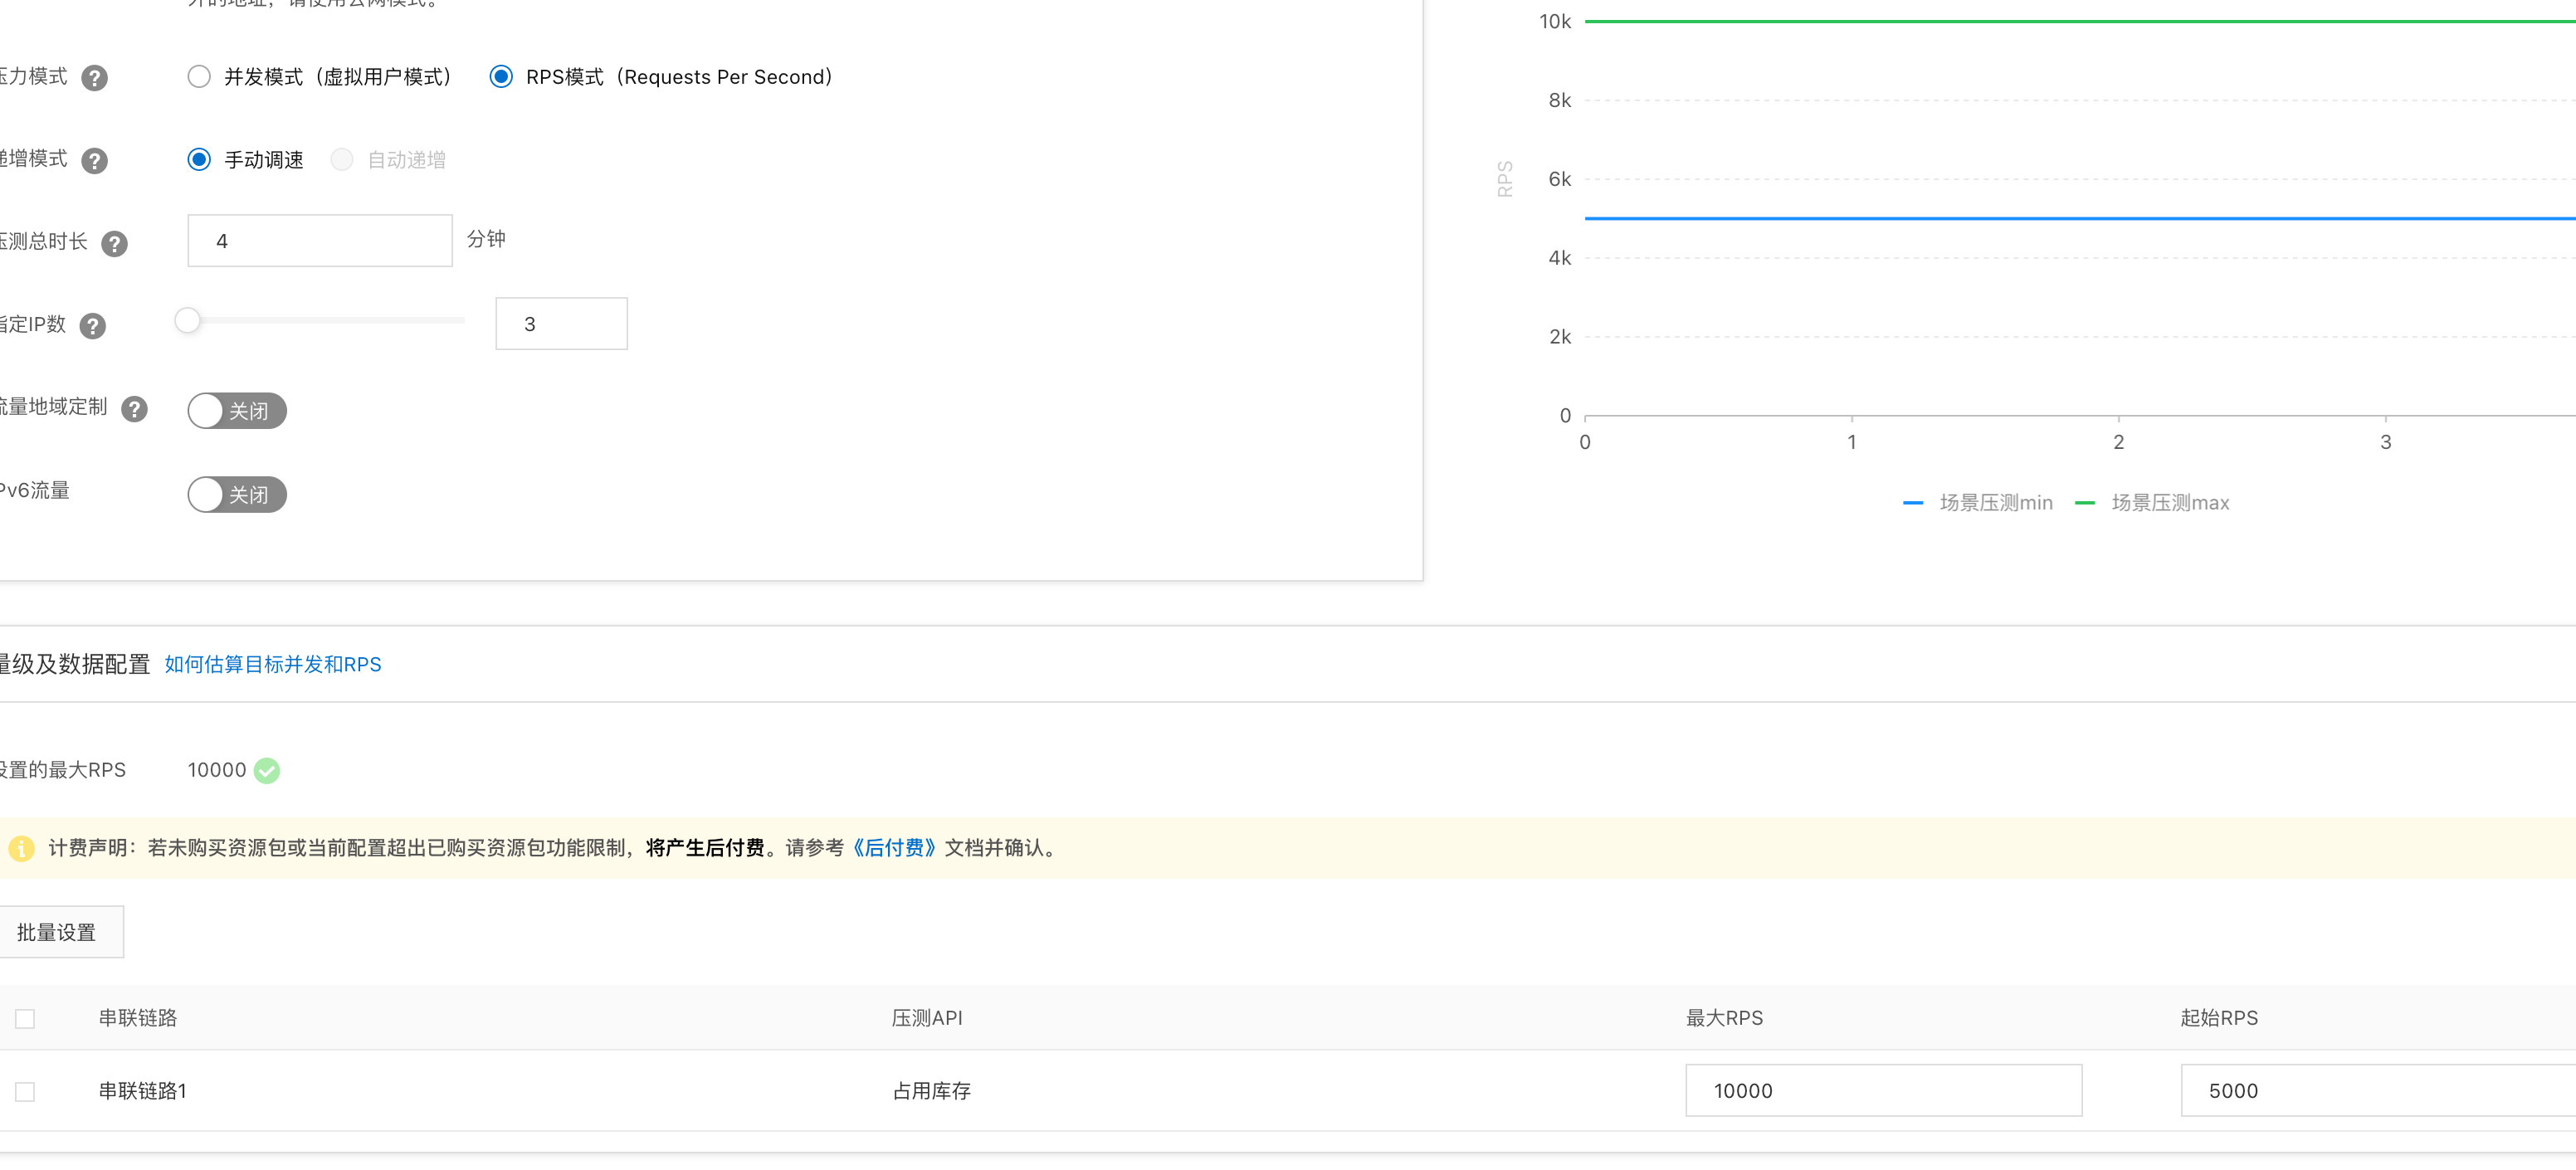Select RPS模式 radio button
2576x1170 pixels.
[x=501, y=77]
